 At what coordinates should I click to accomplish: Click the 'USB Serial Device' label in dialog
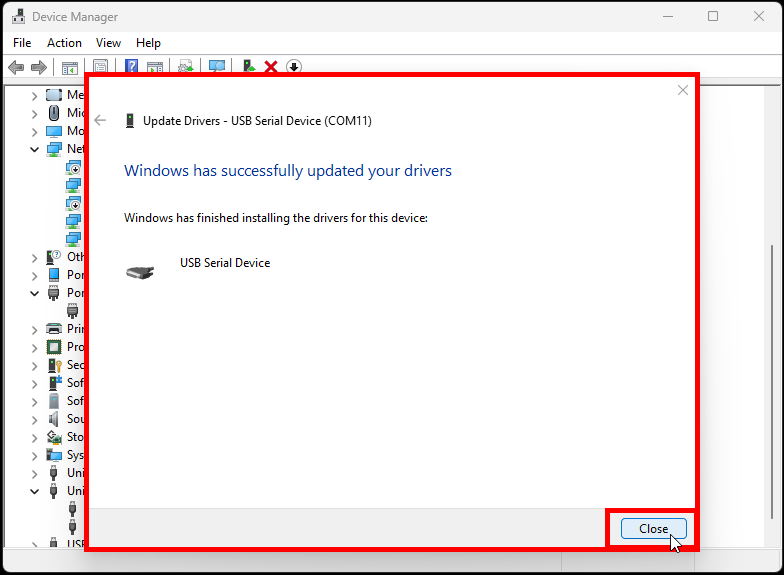tap(225, 263)
